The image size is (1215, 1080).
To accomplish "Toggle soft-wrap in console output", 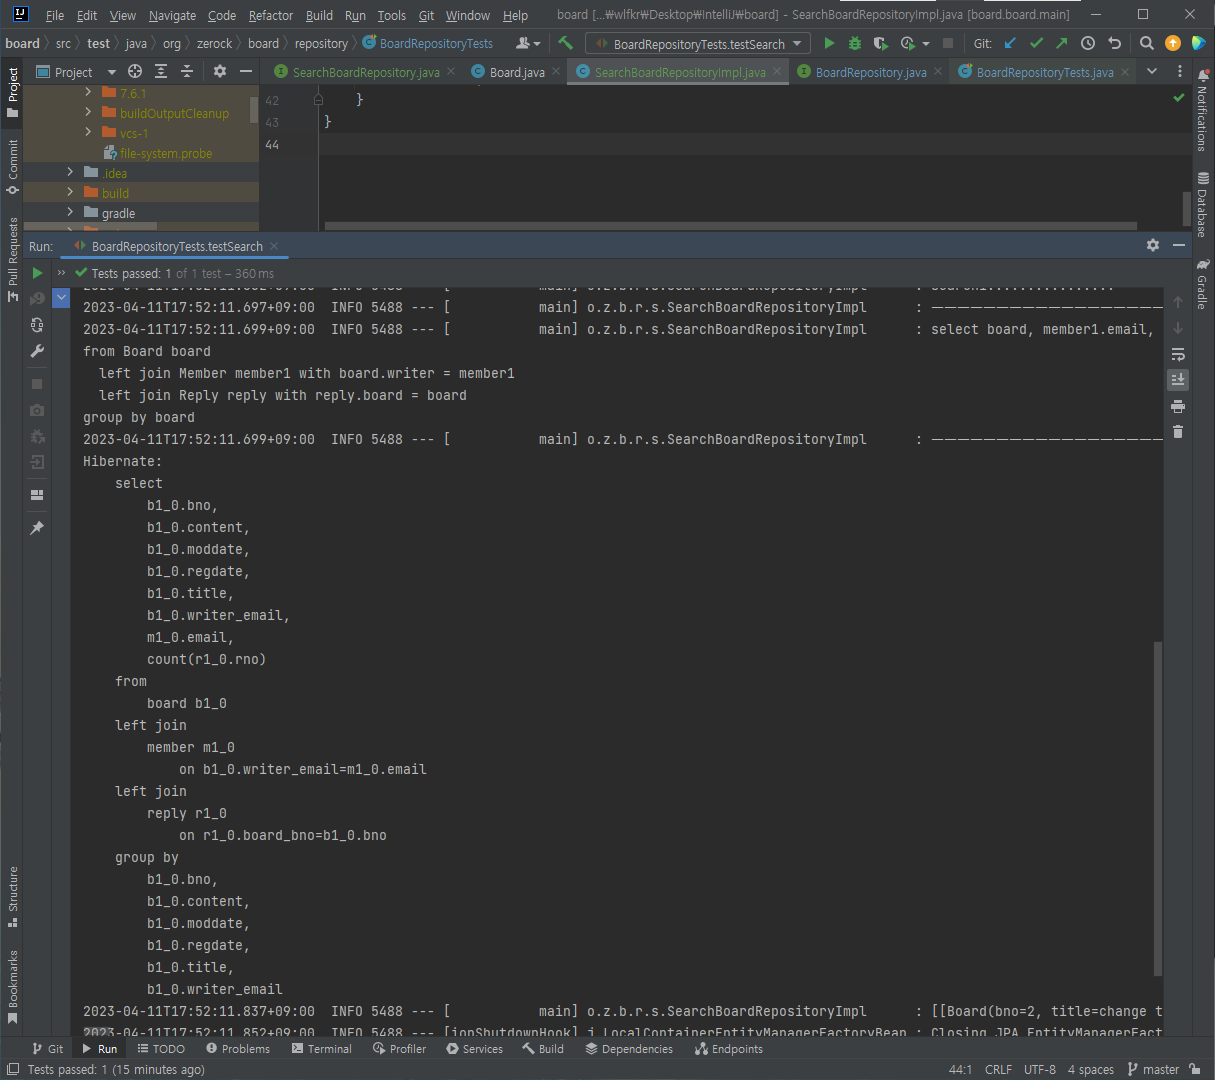I will pyautogui.click(x=1178, y=354).
